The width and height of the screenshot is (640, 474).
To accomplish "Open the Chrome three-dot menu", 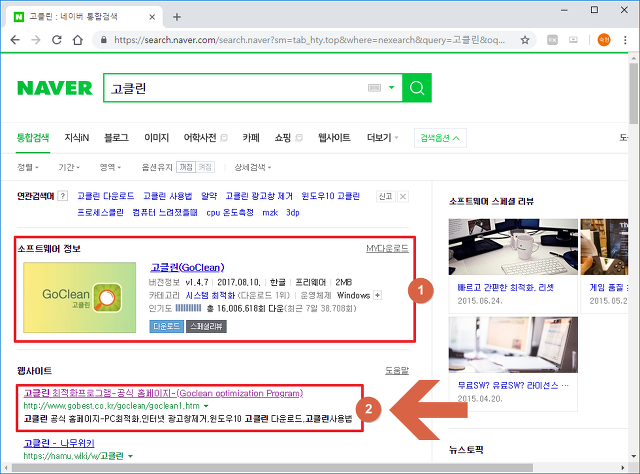I will pos(625,40).
